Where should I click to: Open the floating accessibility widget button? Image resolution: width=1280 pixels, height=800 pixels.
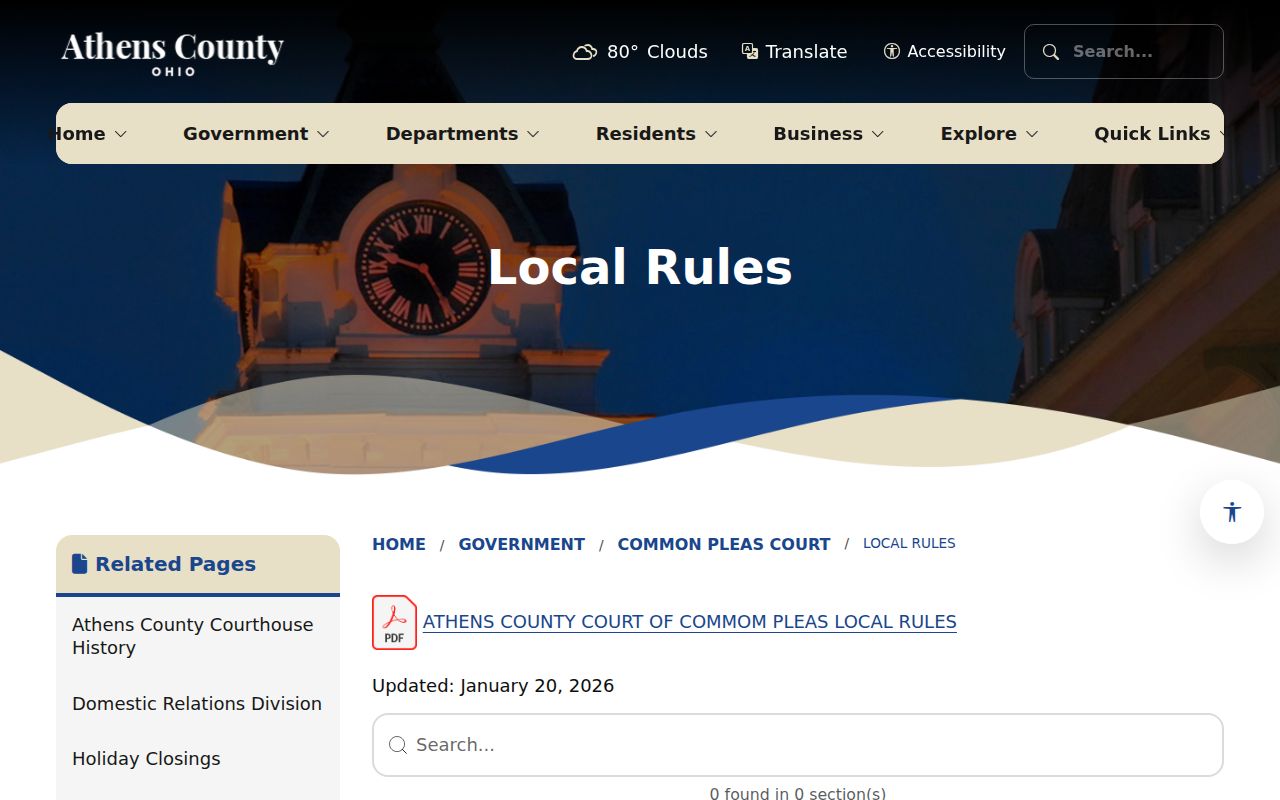(x=1232, y=512)
